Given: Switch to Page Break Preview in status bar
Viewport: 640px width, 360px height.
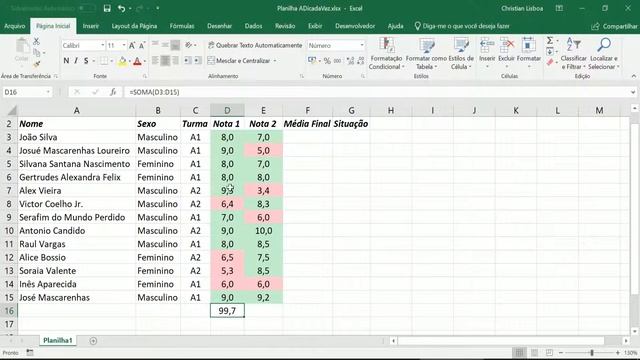Looking at the screenshot, I should point(549,352).
